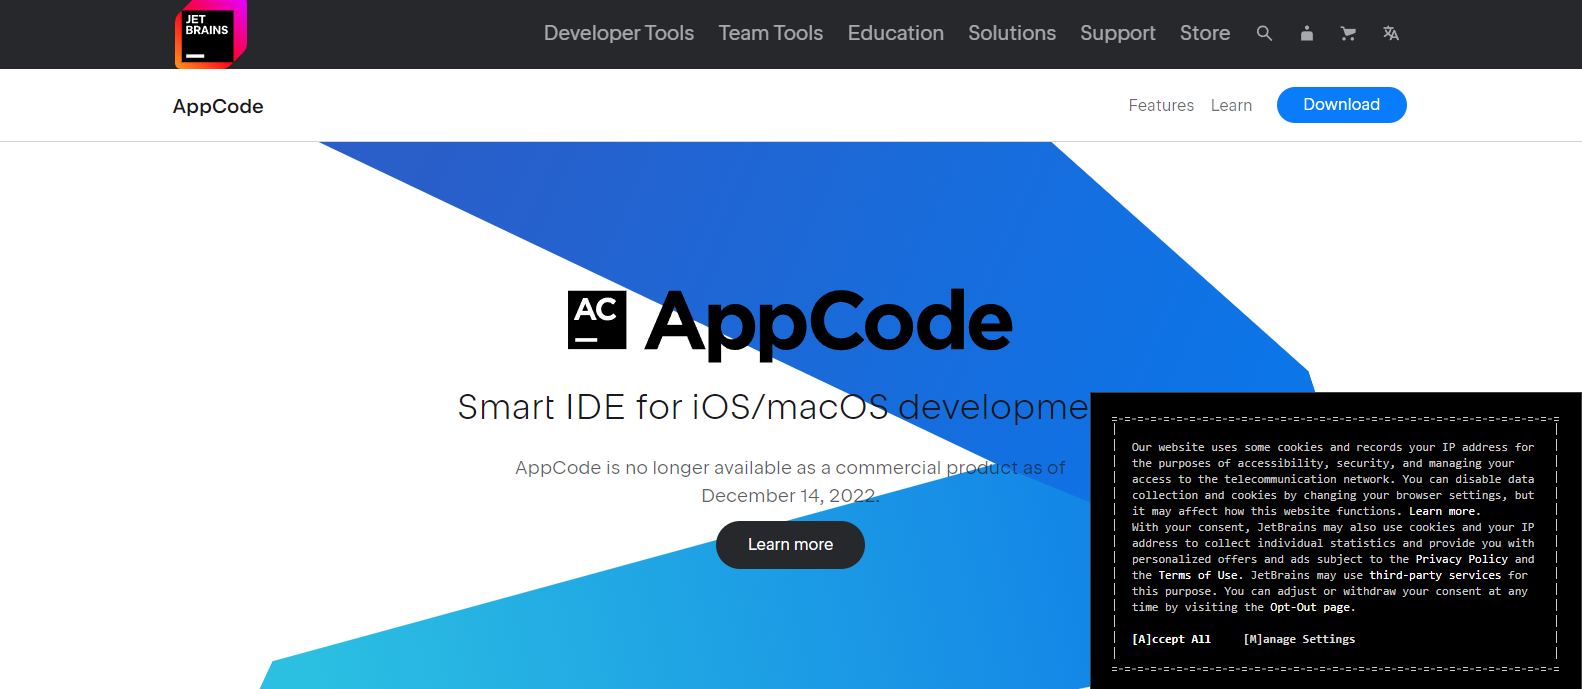
Task: Expand the Education menu
Action: coord(895,33)
